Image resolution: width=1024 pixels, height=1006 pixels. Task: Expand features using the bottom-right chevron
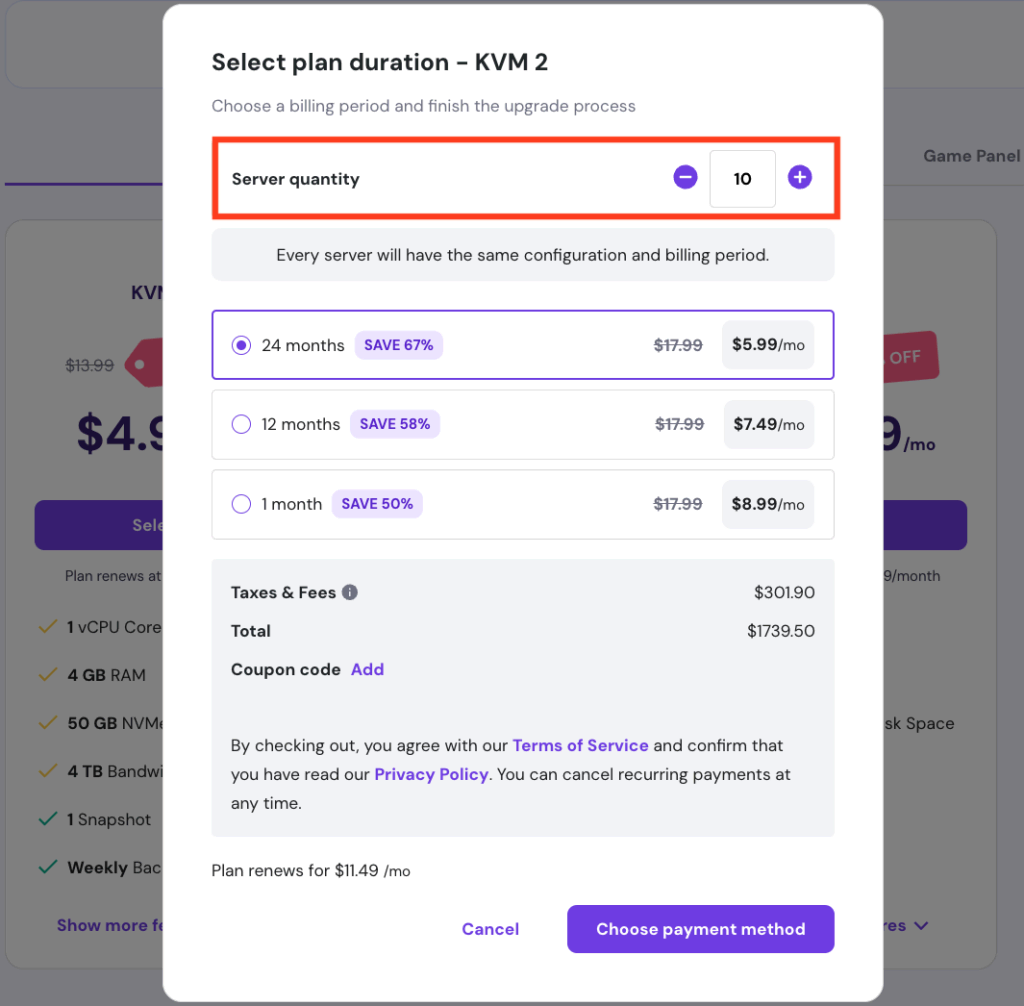coord(920,926)
